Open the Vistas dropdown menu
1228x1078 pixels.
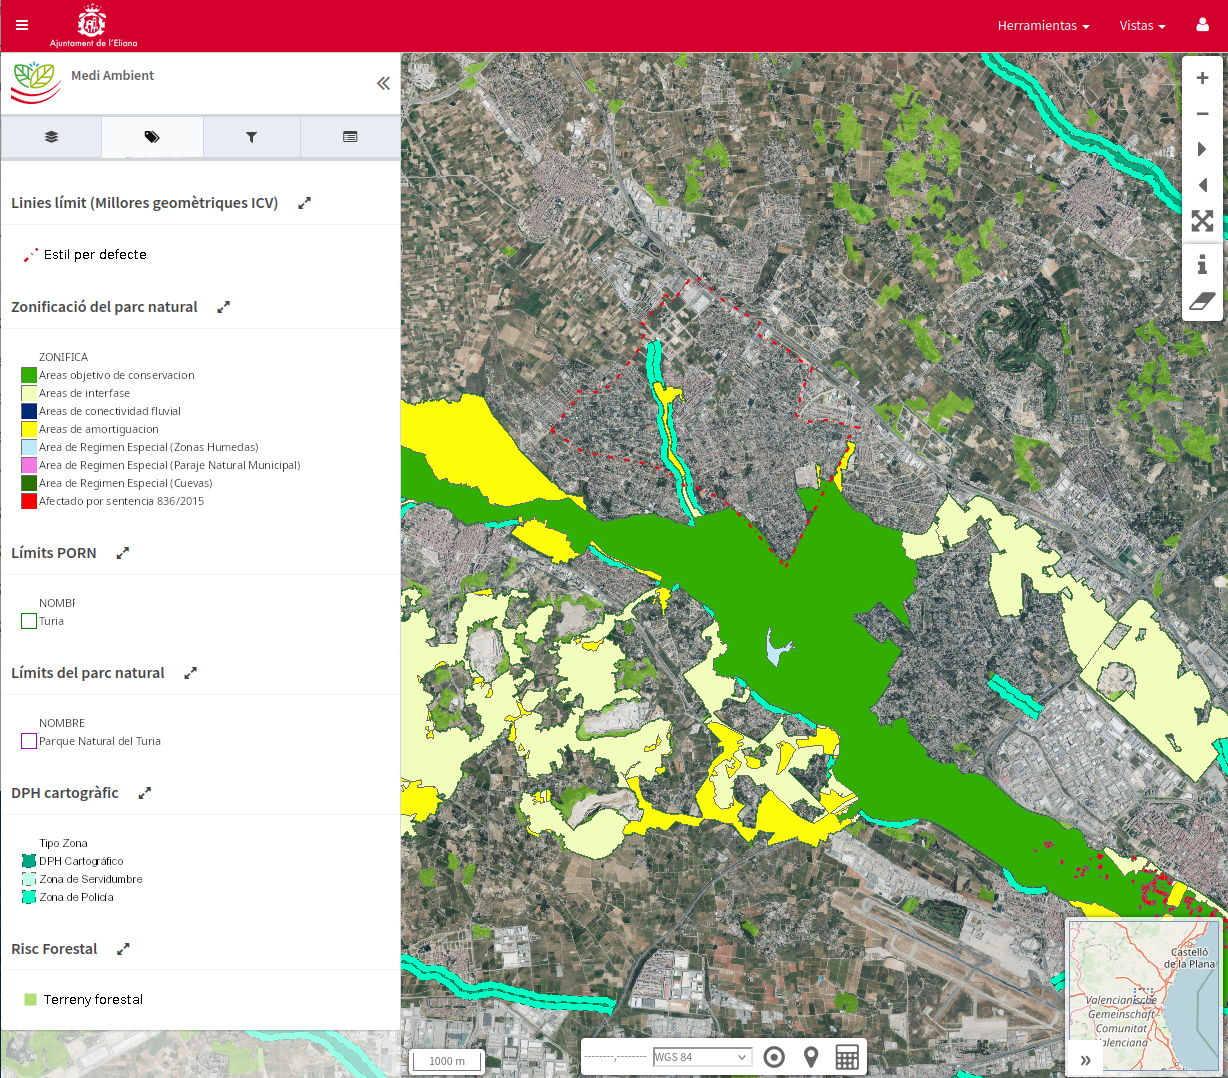[1142, 26]
